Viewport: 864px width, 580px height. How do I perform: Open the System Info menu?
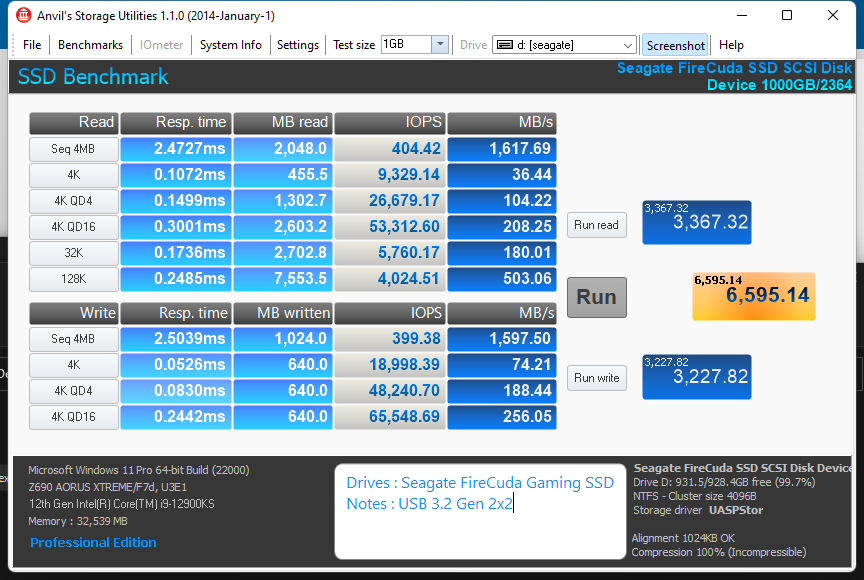pyautogui.click(x=230, y=45)
